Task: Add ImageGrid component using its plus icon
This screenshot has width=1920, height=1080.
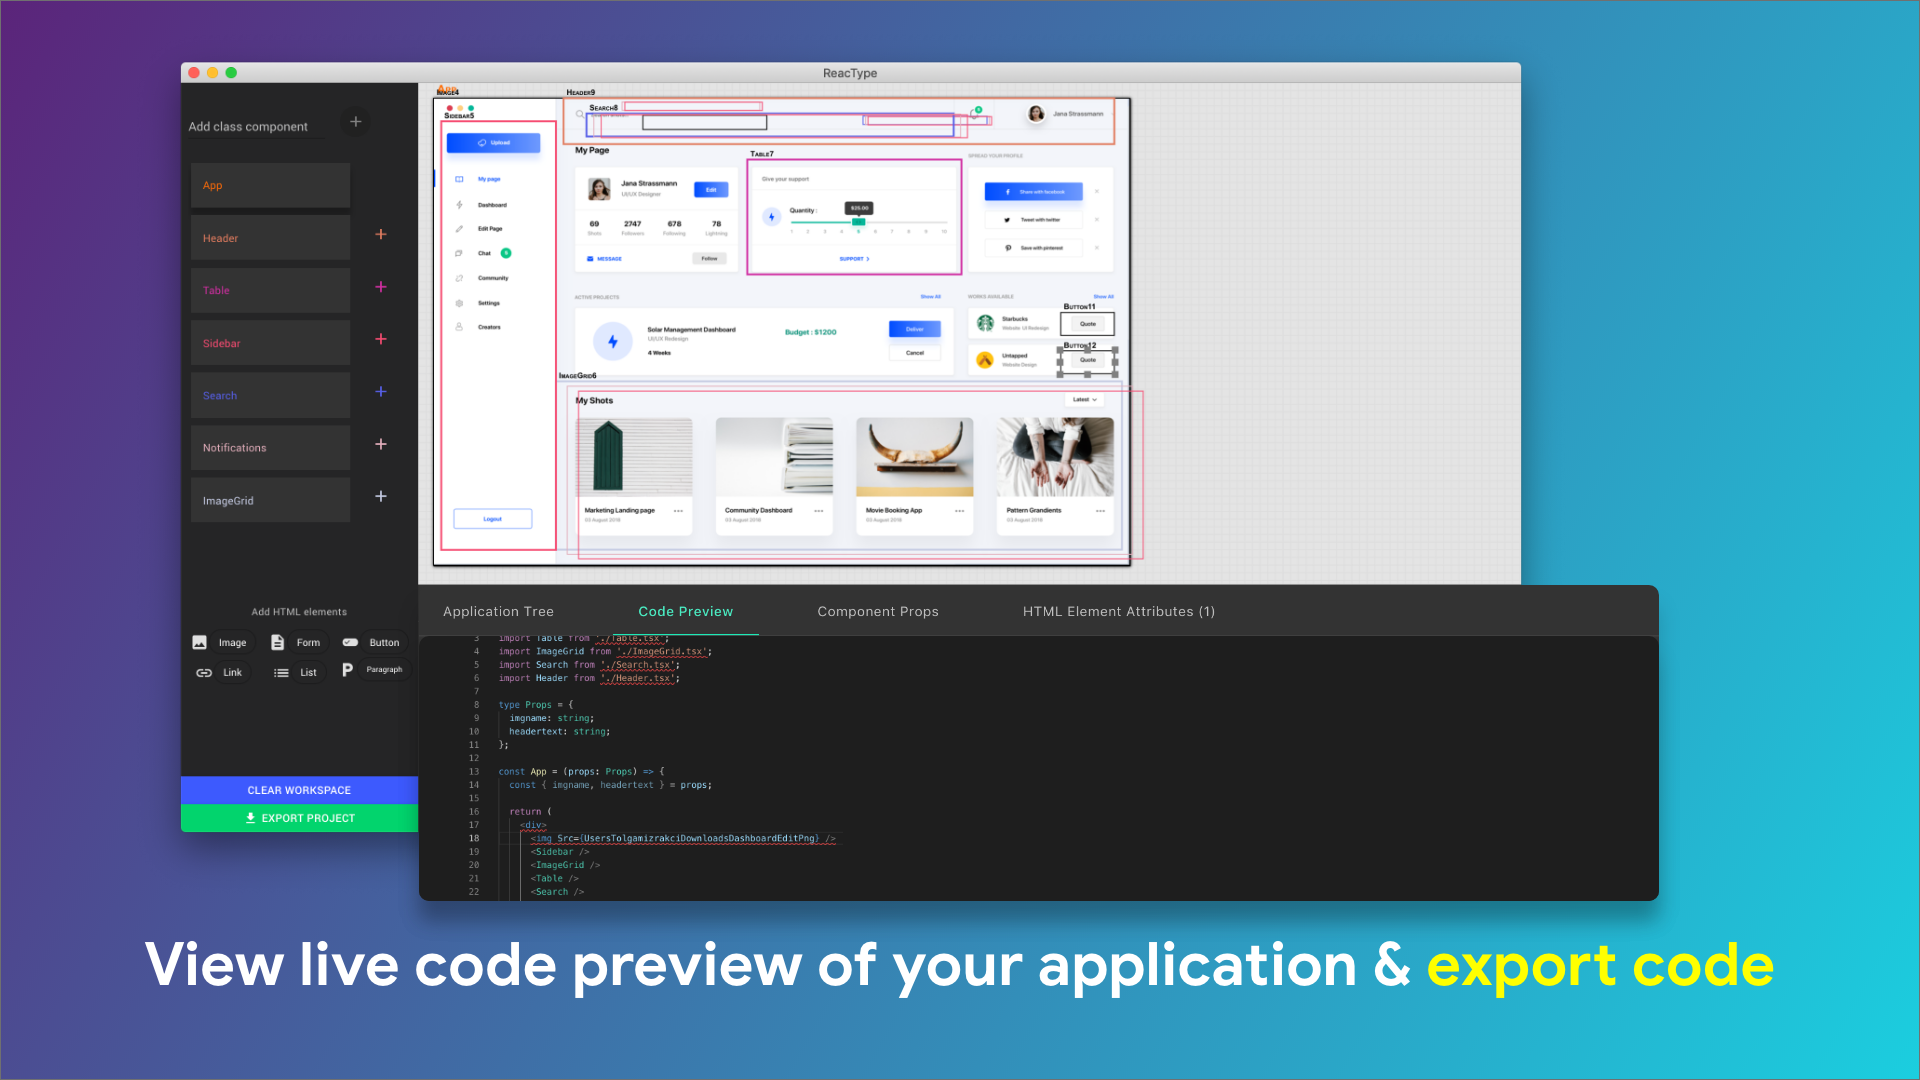Action: [x=381, y=496]
